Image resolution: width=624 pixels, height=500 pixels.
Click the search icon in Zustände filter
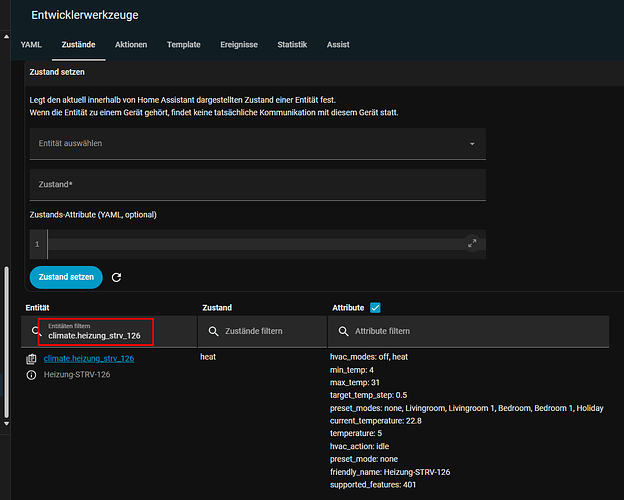[214, 331]
